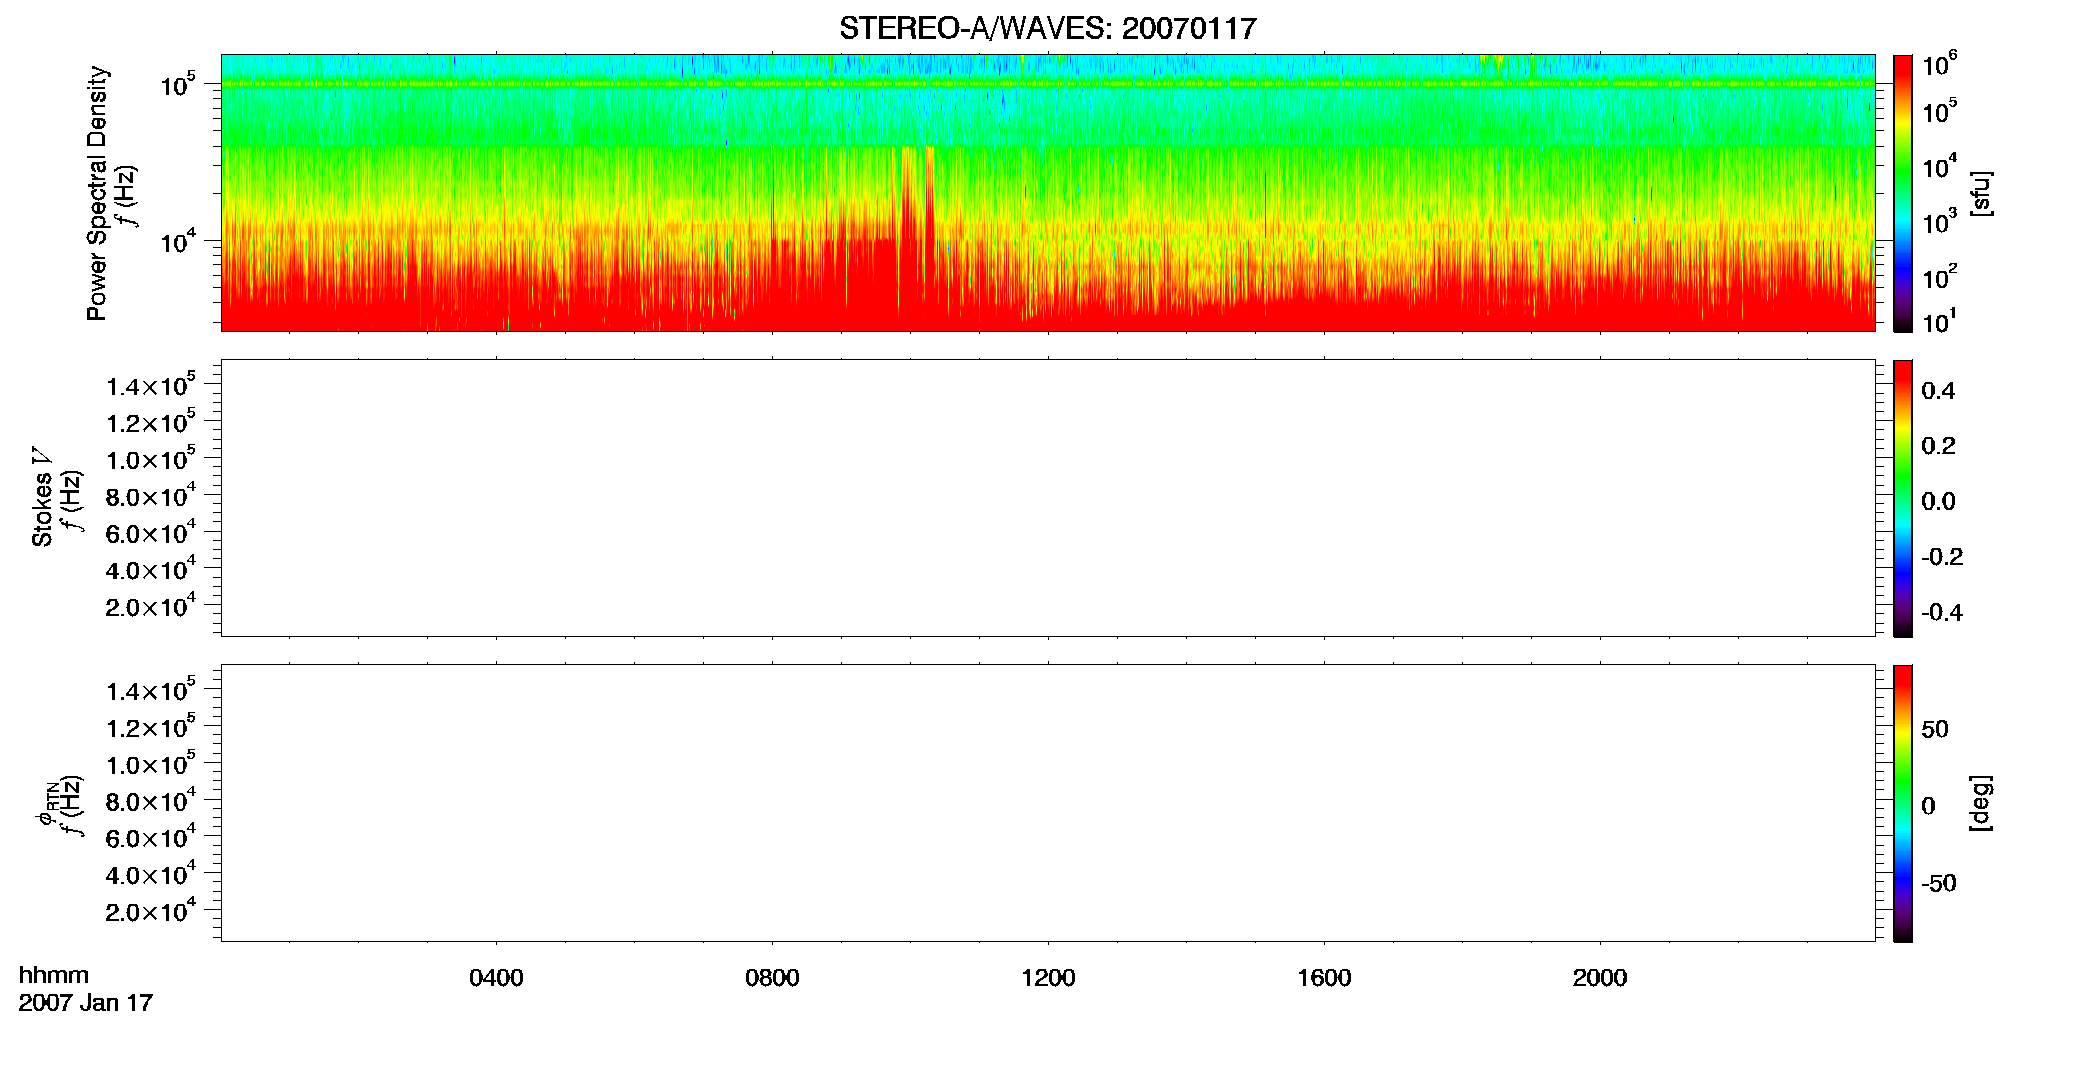This screenshot has width=2096, height=1080.
Task: Click the 0.4 label on Stokes colorbar
Action: pos(1938,391)
